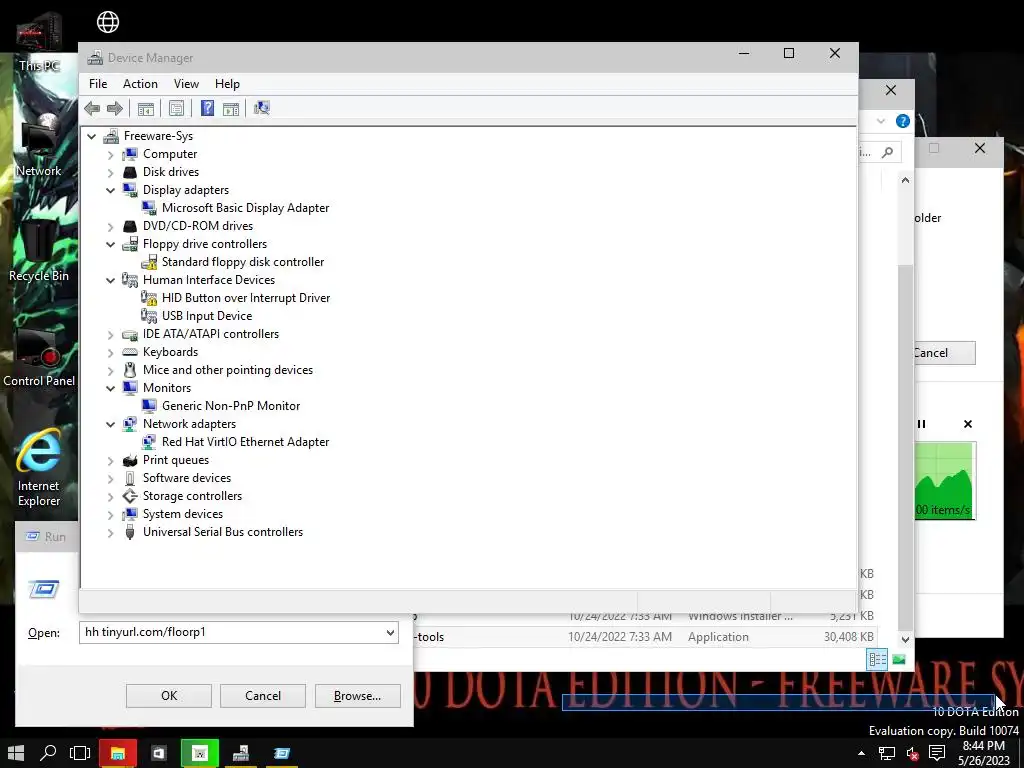Select the Red Hat VirtIO Ethernet Adapter icon
Viewport: 1024px width, 768px height.
149,442
